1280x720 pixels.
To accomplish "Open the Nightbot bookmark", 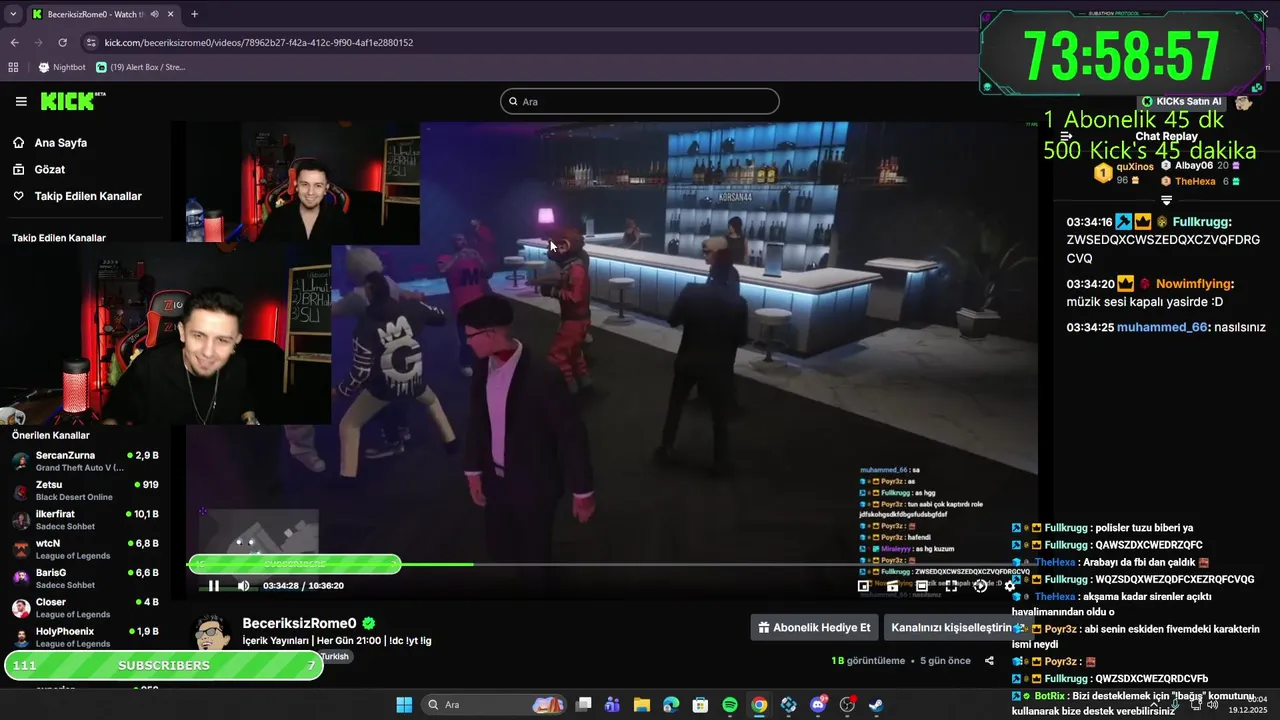I will click(62, 68).
